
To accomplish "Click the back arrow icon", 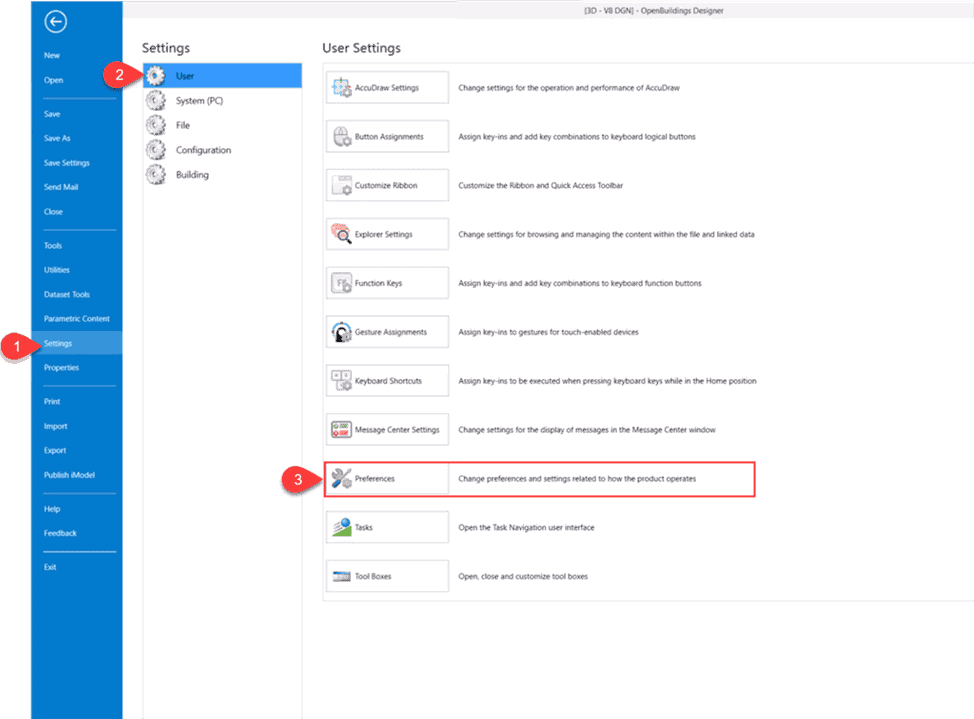I will 56,21.
